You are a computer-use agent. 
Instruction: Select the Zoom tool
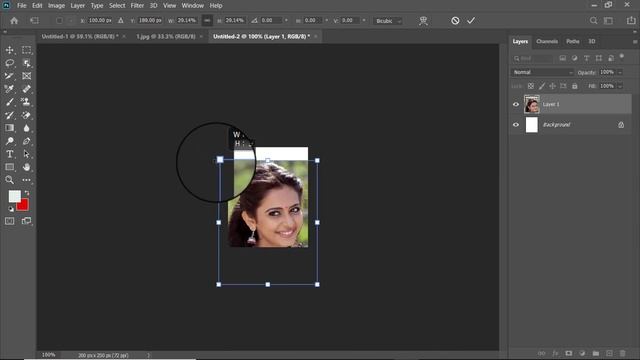[x=9, y=180]
